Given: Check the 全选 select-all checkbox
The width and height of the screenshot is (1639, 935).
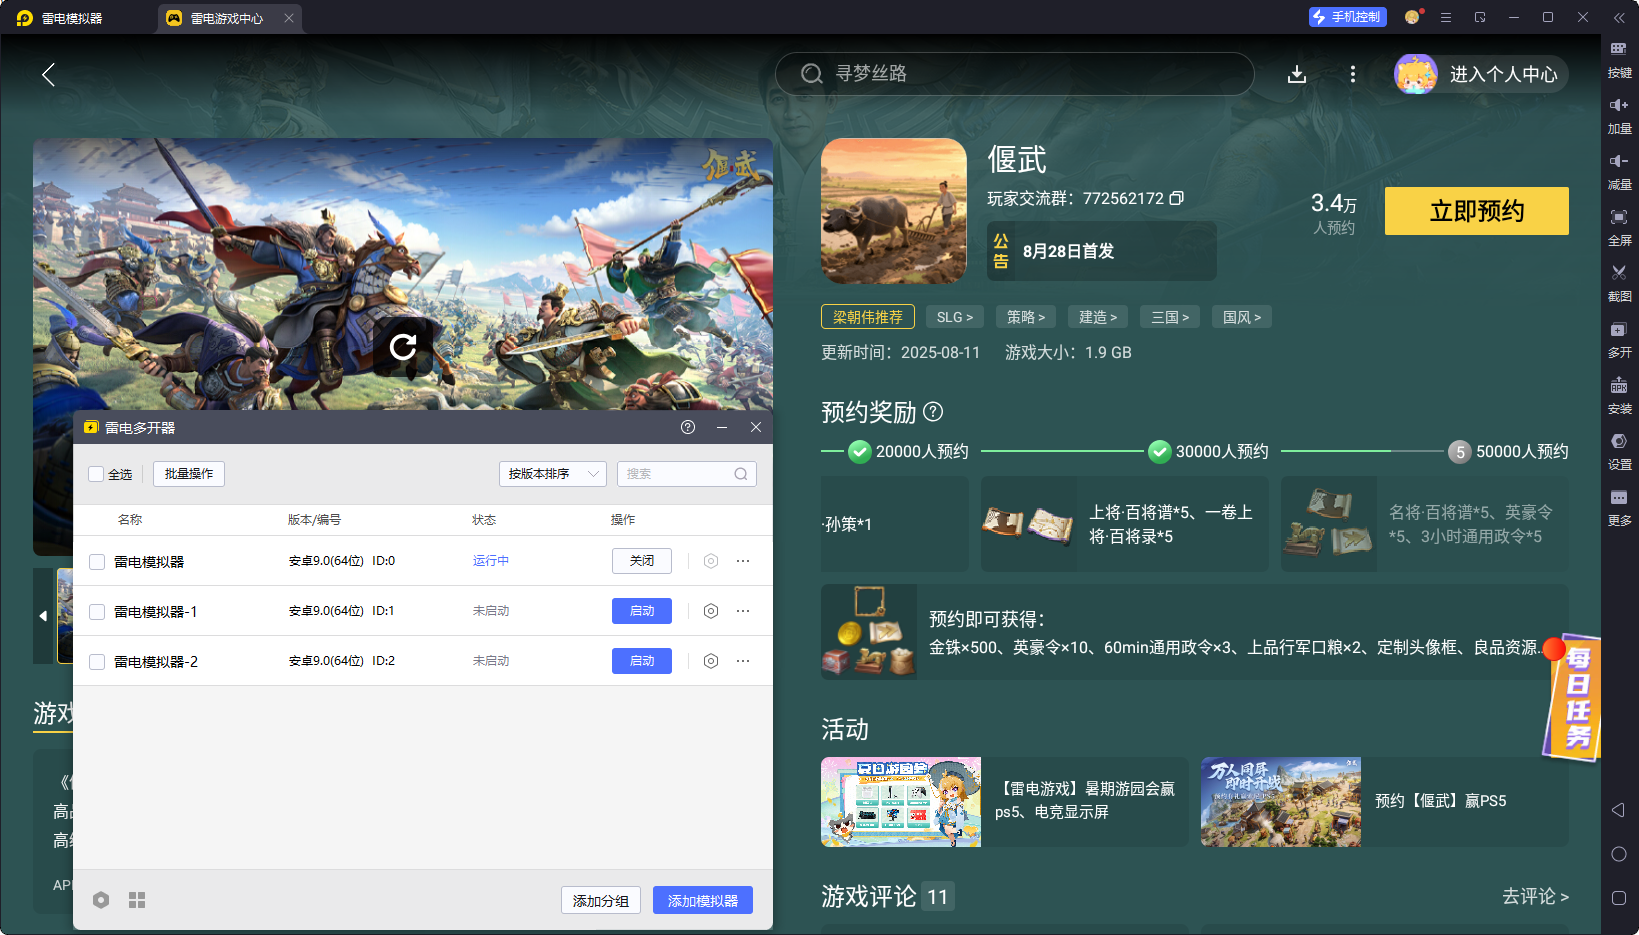Looking at the screenshot, I should [x=96, y=474].
